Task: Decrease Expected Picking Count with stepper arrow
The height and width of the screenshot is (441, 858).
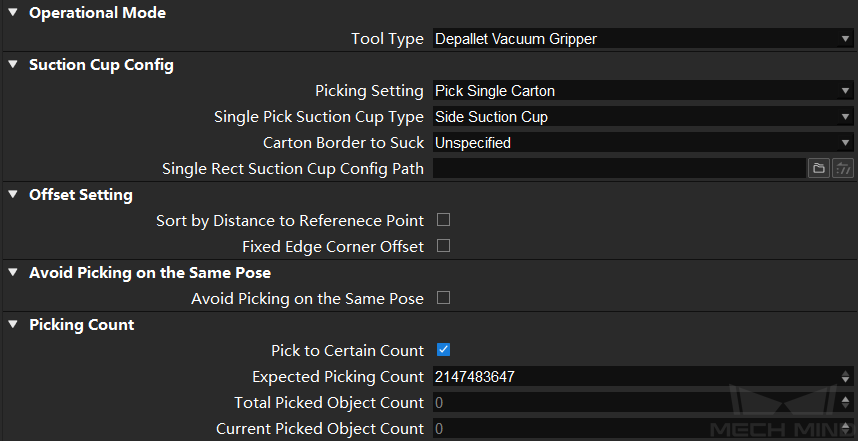Action: pos(846,380)
